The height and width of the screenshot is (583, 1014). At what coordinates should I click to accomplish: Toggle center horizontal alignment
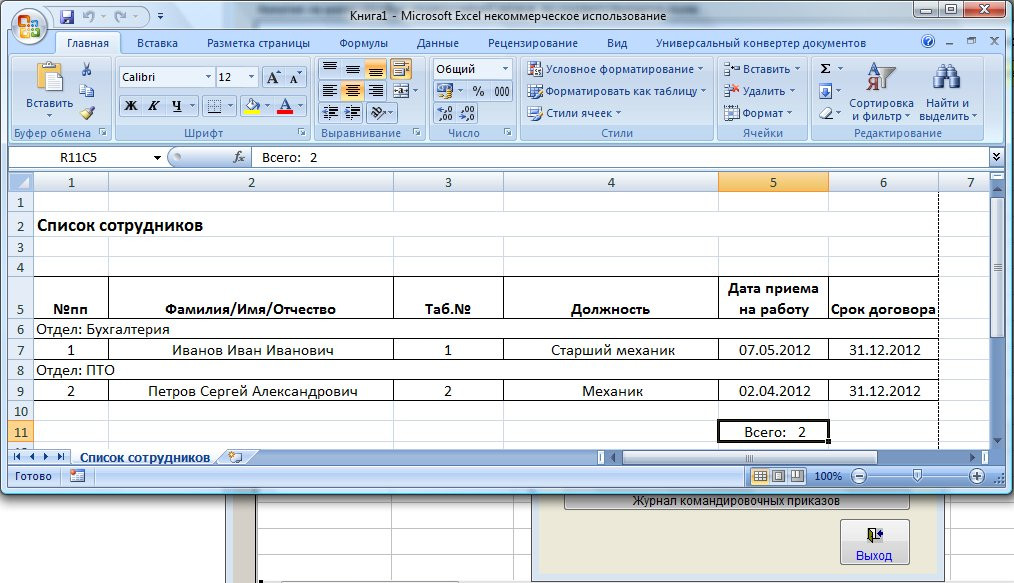(x=353, y=91)
